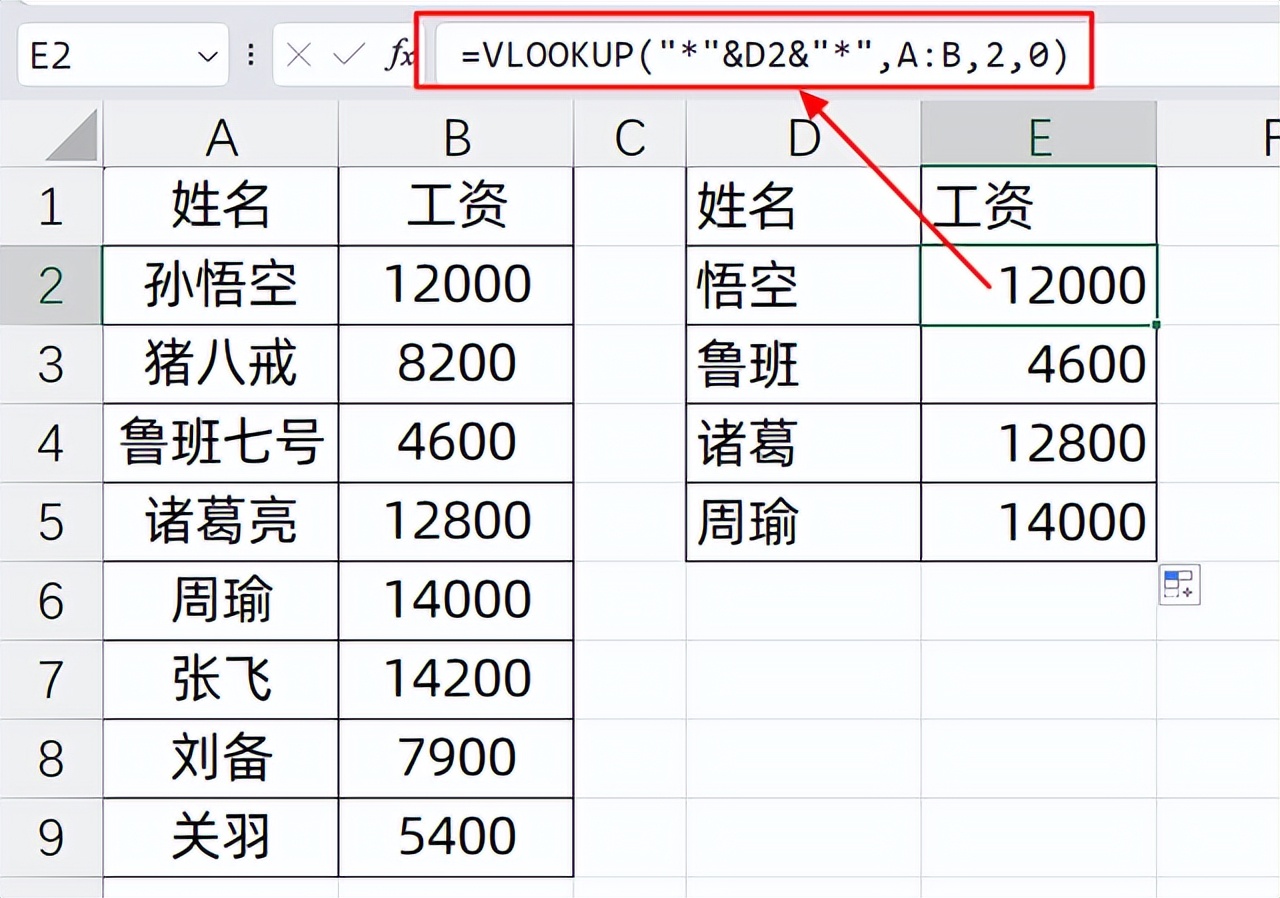
Task: Click cell B5 with value 12800
Action: 457,522
